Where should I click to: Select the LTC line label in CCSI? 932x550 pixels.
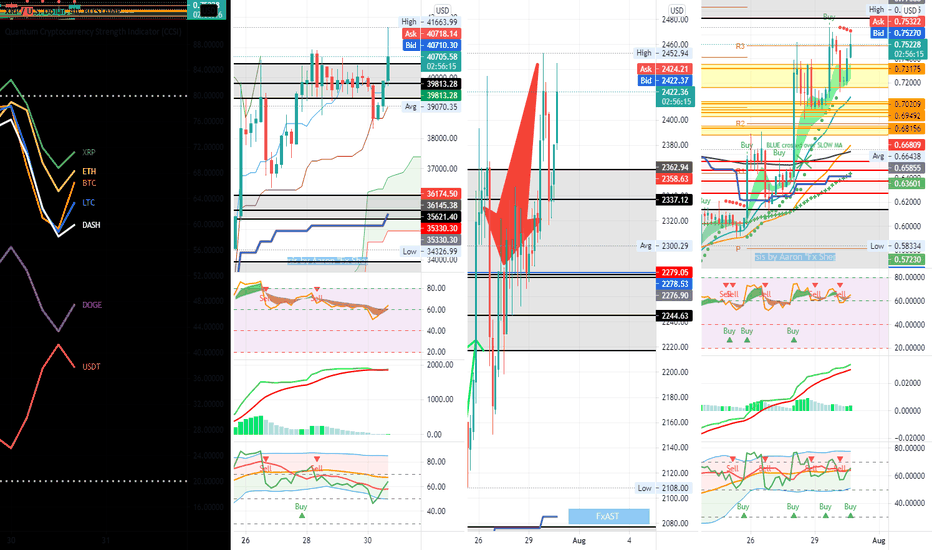point(89,203)
